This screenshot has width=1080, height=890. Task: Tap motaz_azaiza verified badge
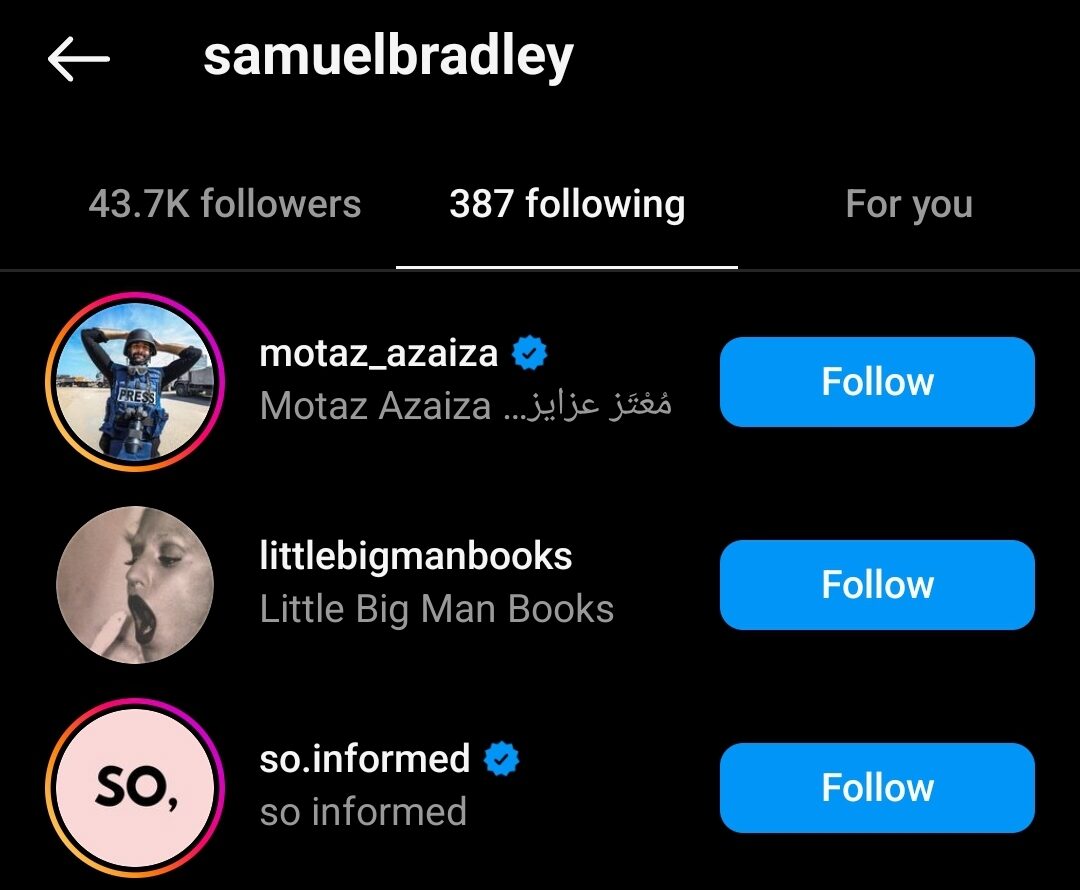(x=529, y=353)
